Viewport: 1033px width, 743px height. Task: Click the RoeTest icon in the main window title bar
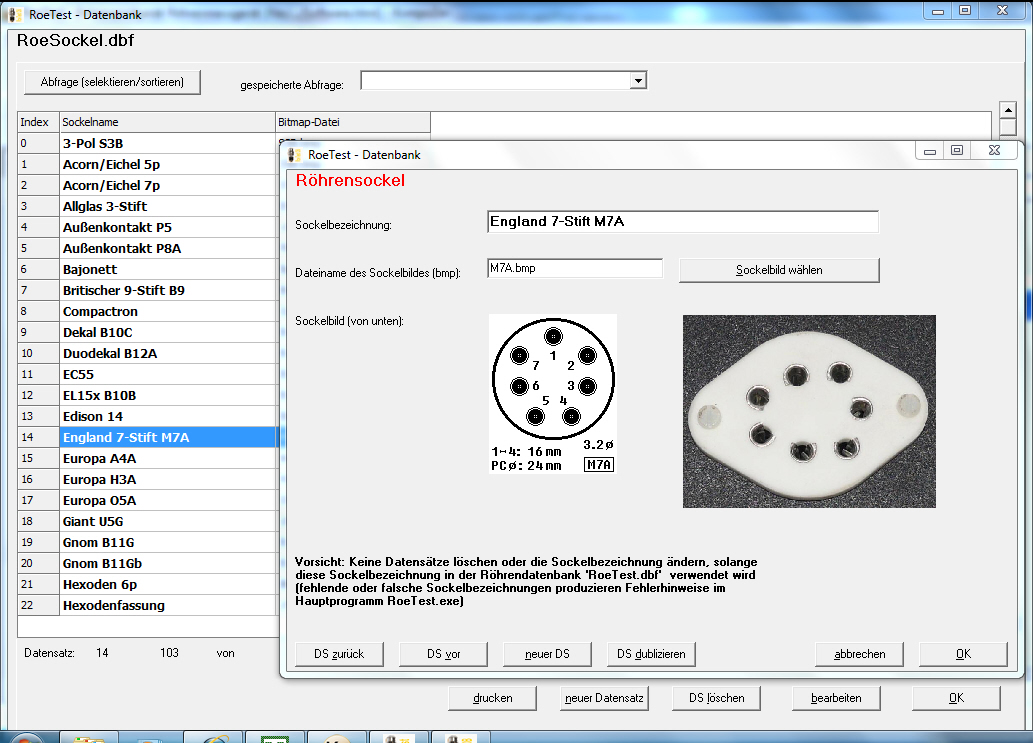coord(15,16)
